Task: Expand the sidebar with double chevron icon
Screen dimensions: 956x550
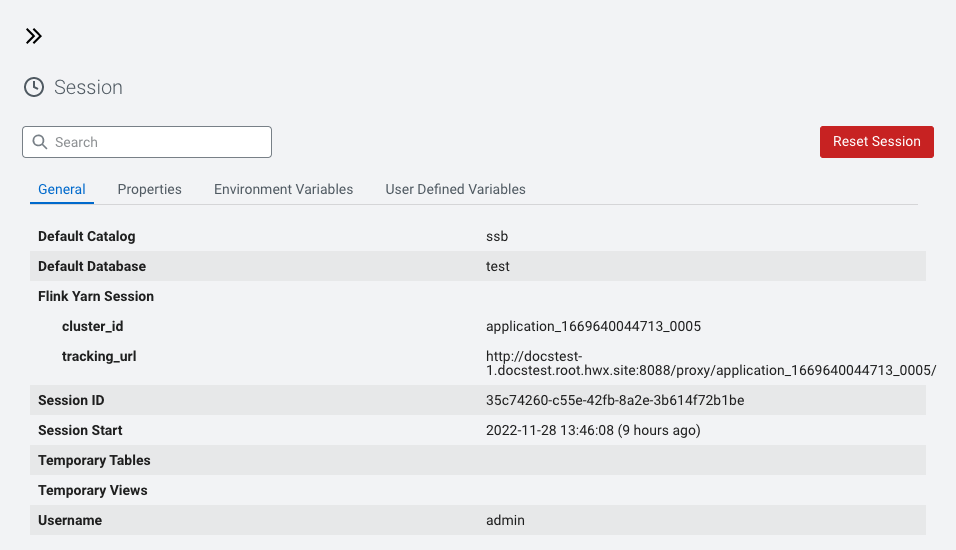Action: [34, 37]
